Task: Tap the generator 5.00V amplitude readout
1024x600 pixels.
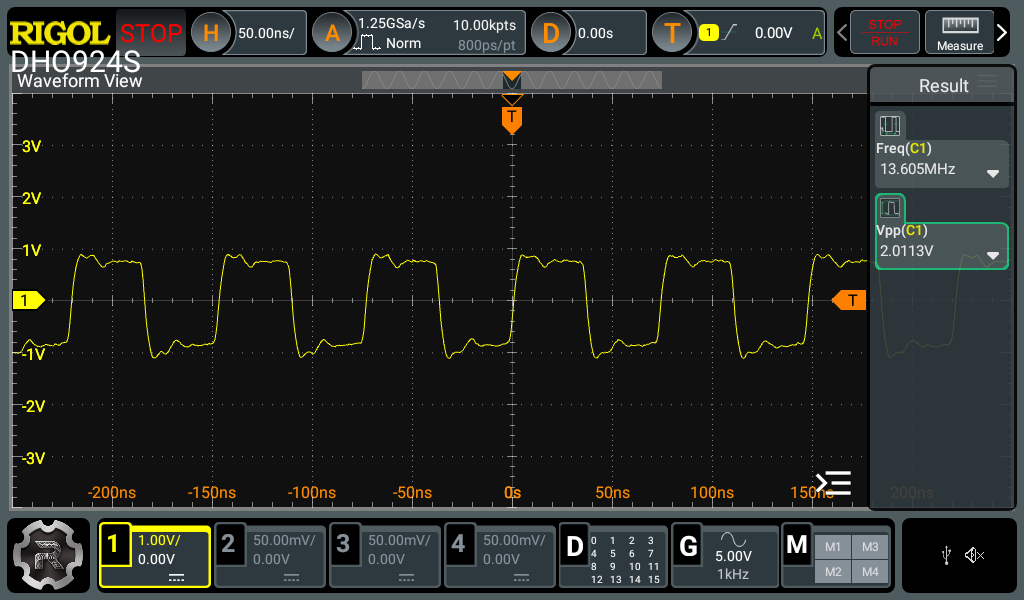Action: point(733,556)
